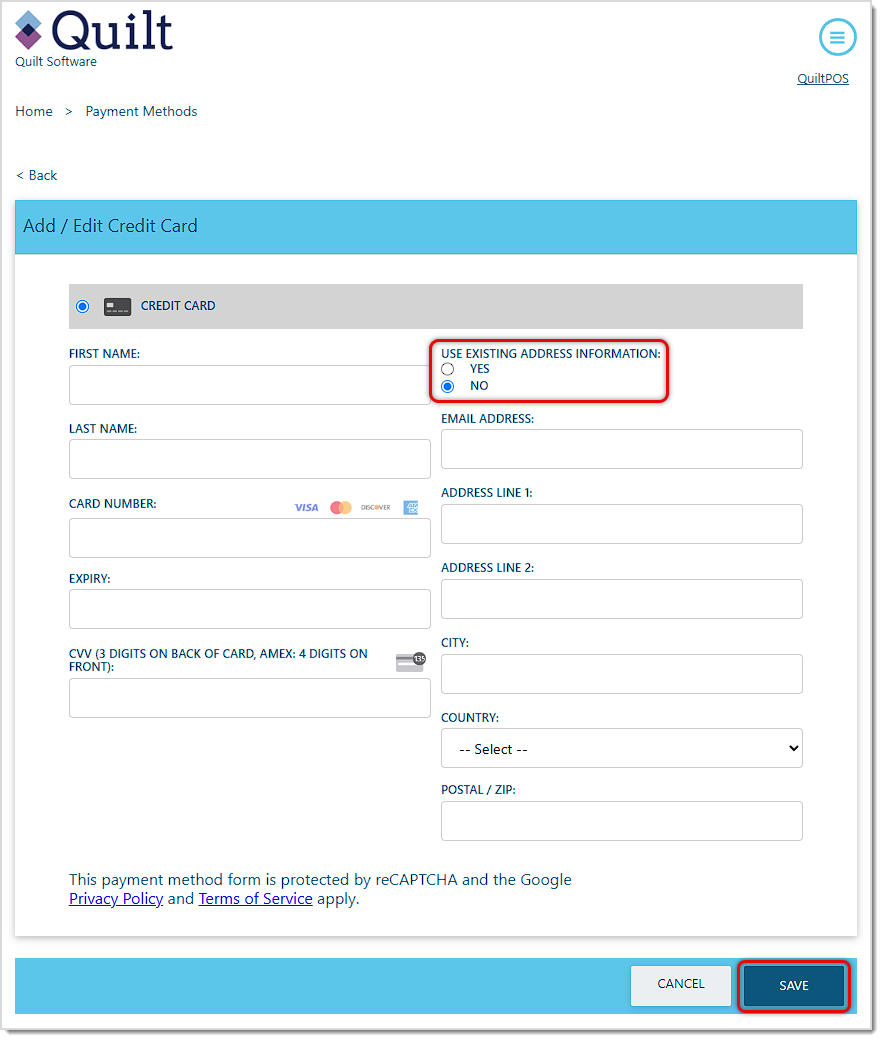Image resolution: width=882 pixels, height=1040 pixels.
Task: Click the CREDIT CARD label
Action: [x=178, y=307]
